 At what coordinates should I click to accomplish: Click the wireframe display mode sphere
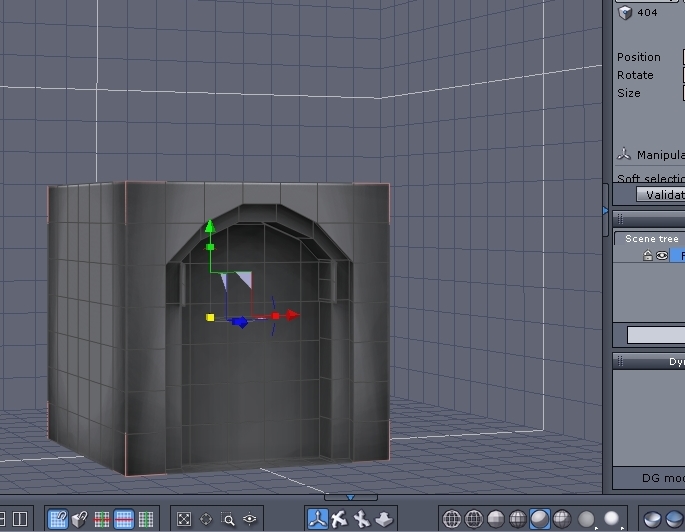click(x=452, y=519)
